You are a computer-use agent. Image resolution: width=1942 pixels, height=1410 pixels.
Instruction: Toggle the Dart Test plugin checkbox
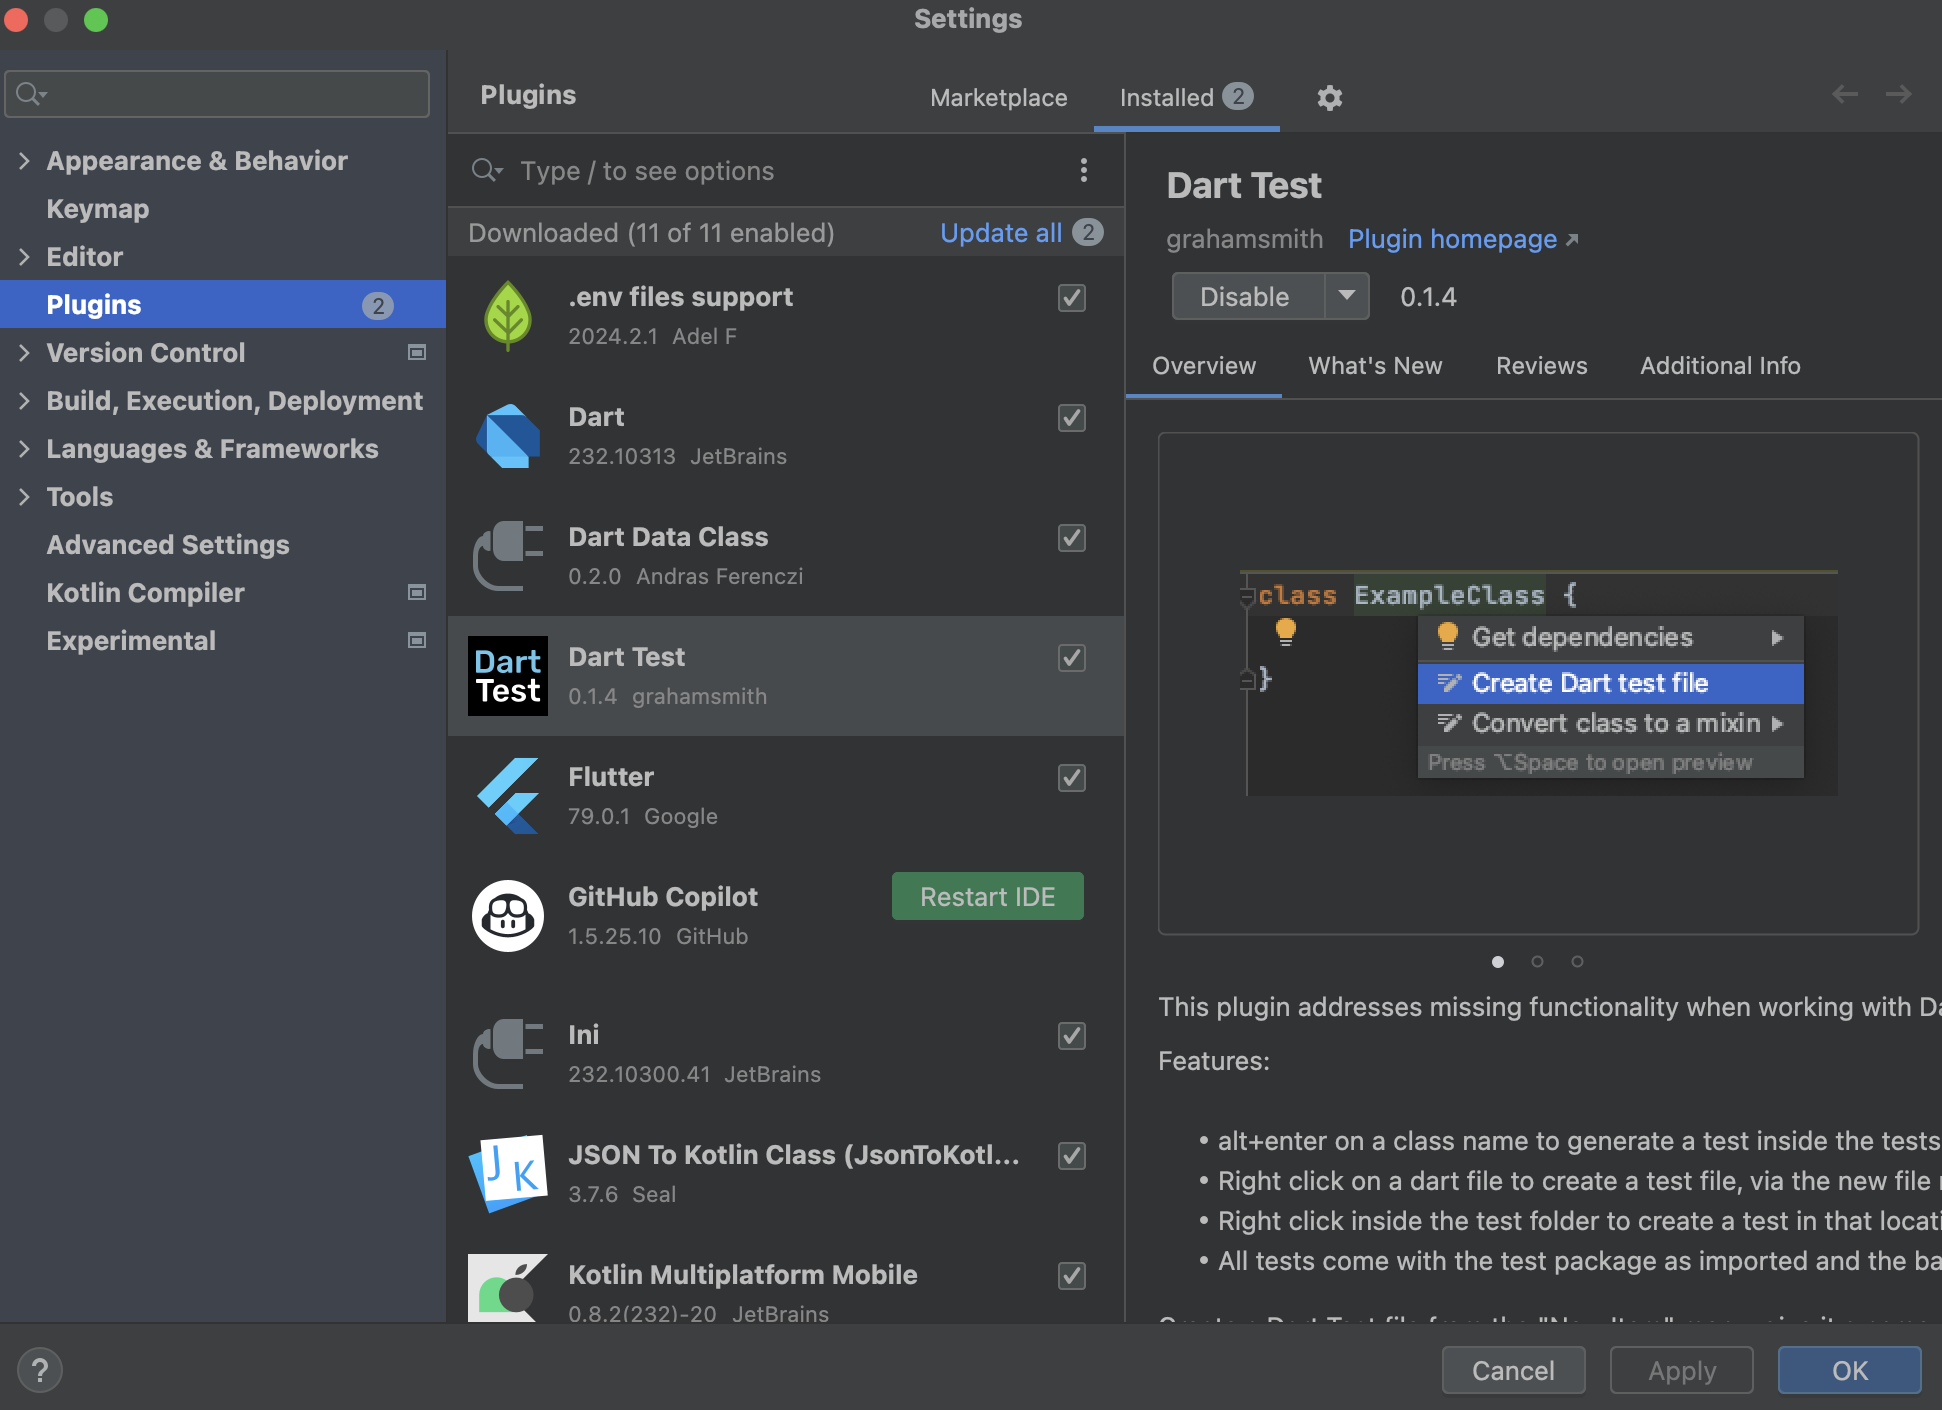point(1072,658)
